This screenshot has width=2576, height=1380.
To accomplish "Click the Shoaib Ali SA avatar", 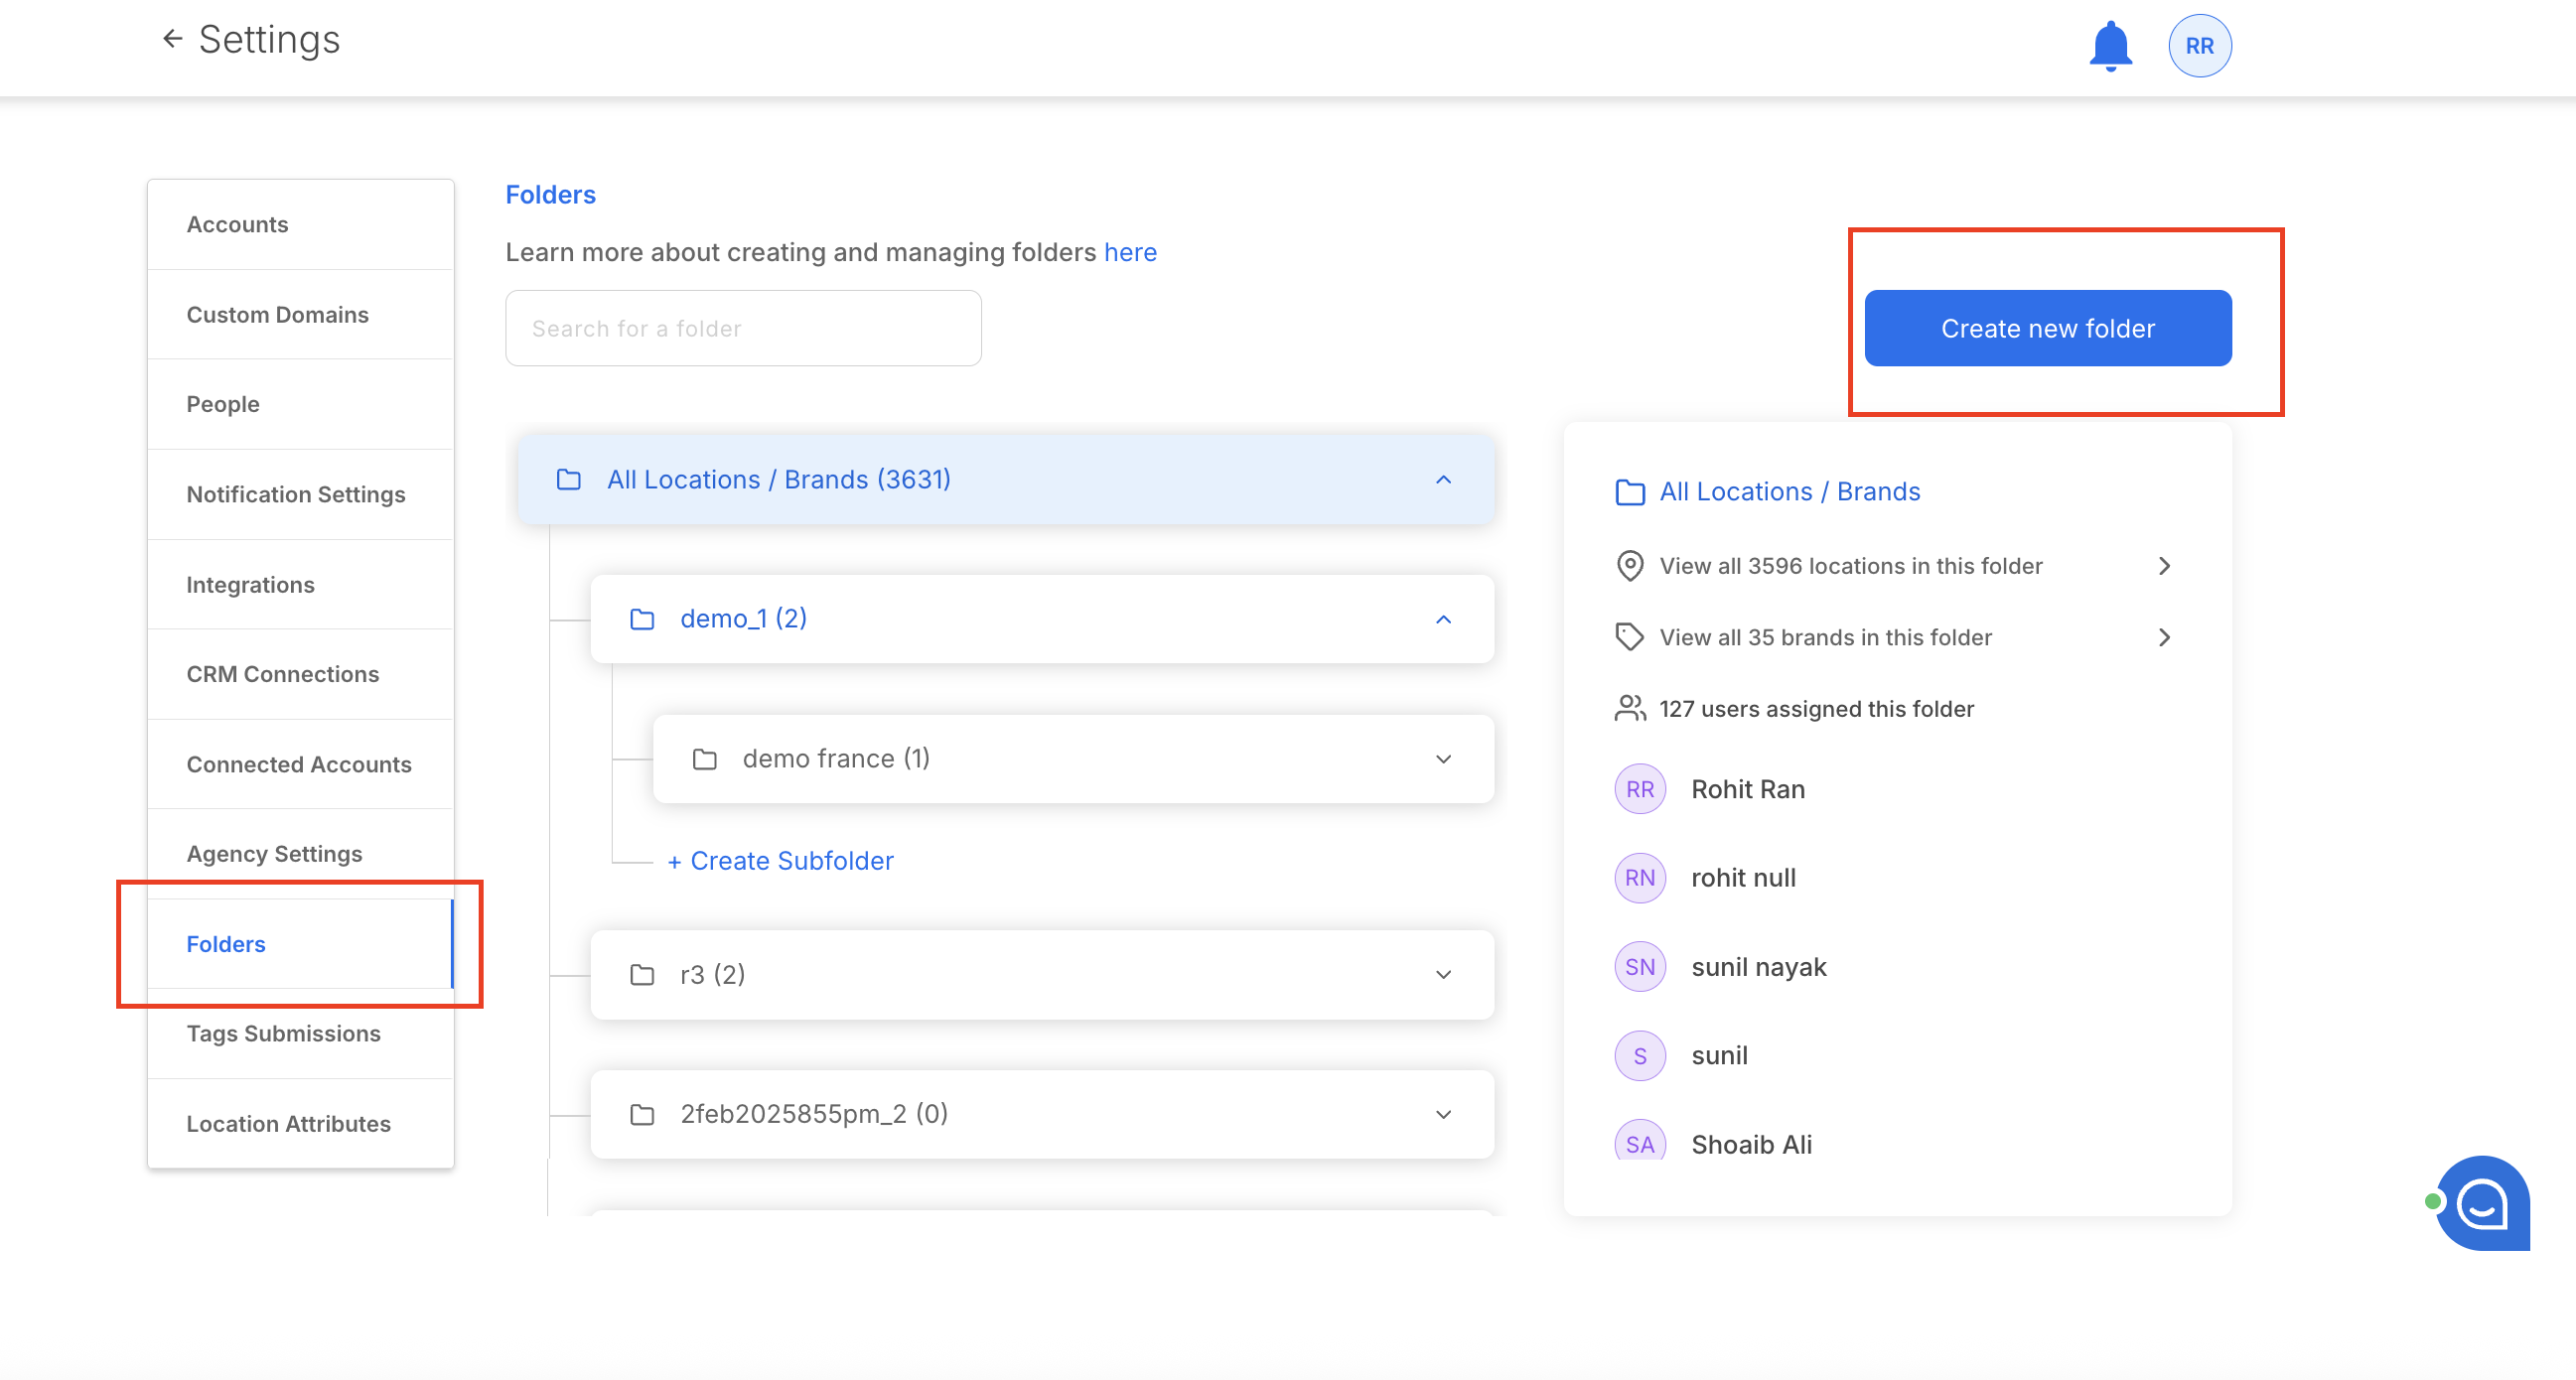I will (x=1639, y=1143).
